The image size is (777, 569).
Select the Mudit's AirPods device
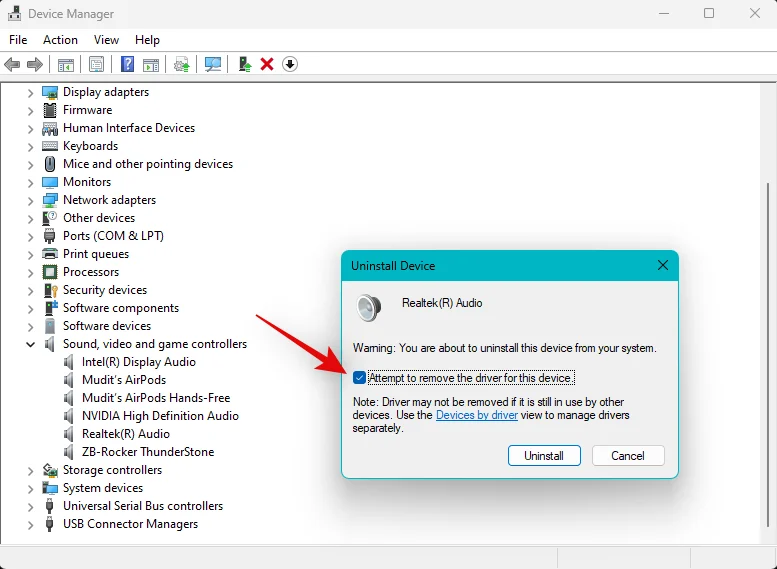coord(124,380)
